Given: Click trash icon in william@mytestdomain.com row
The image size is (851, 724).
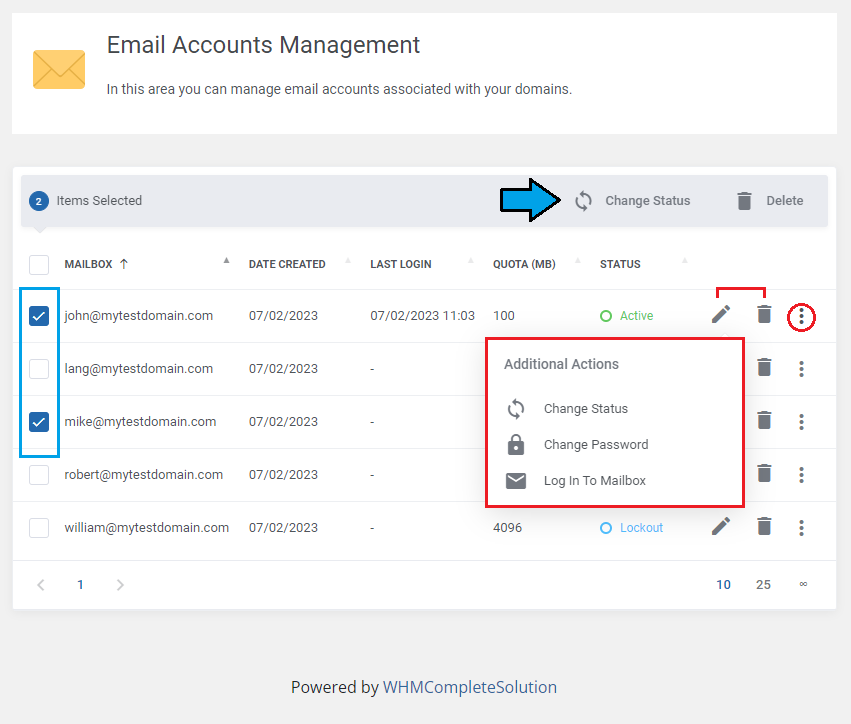Looking at the screenshot, I should coord(764,526).
